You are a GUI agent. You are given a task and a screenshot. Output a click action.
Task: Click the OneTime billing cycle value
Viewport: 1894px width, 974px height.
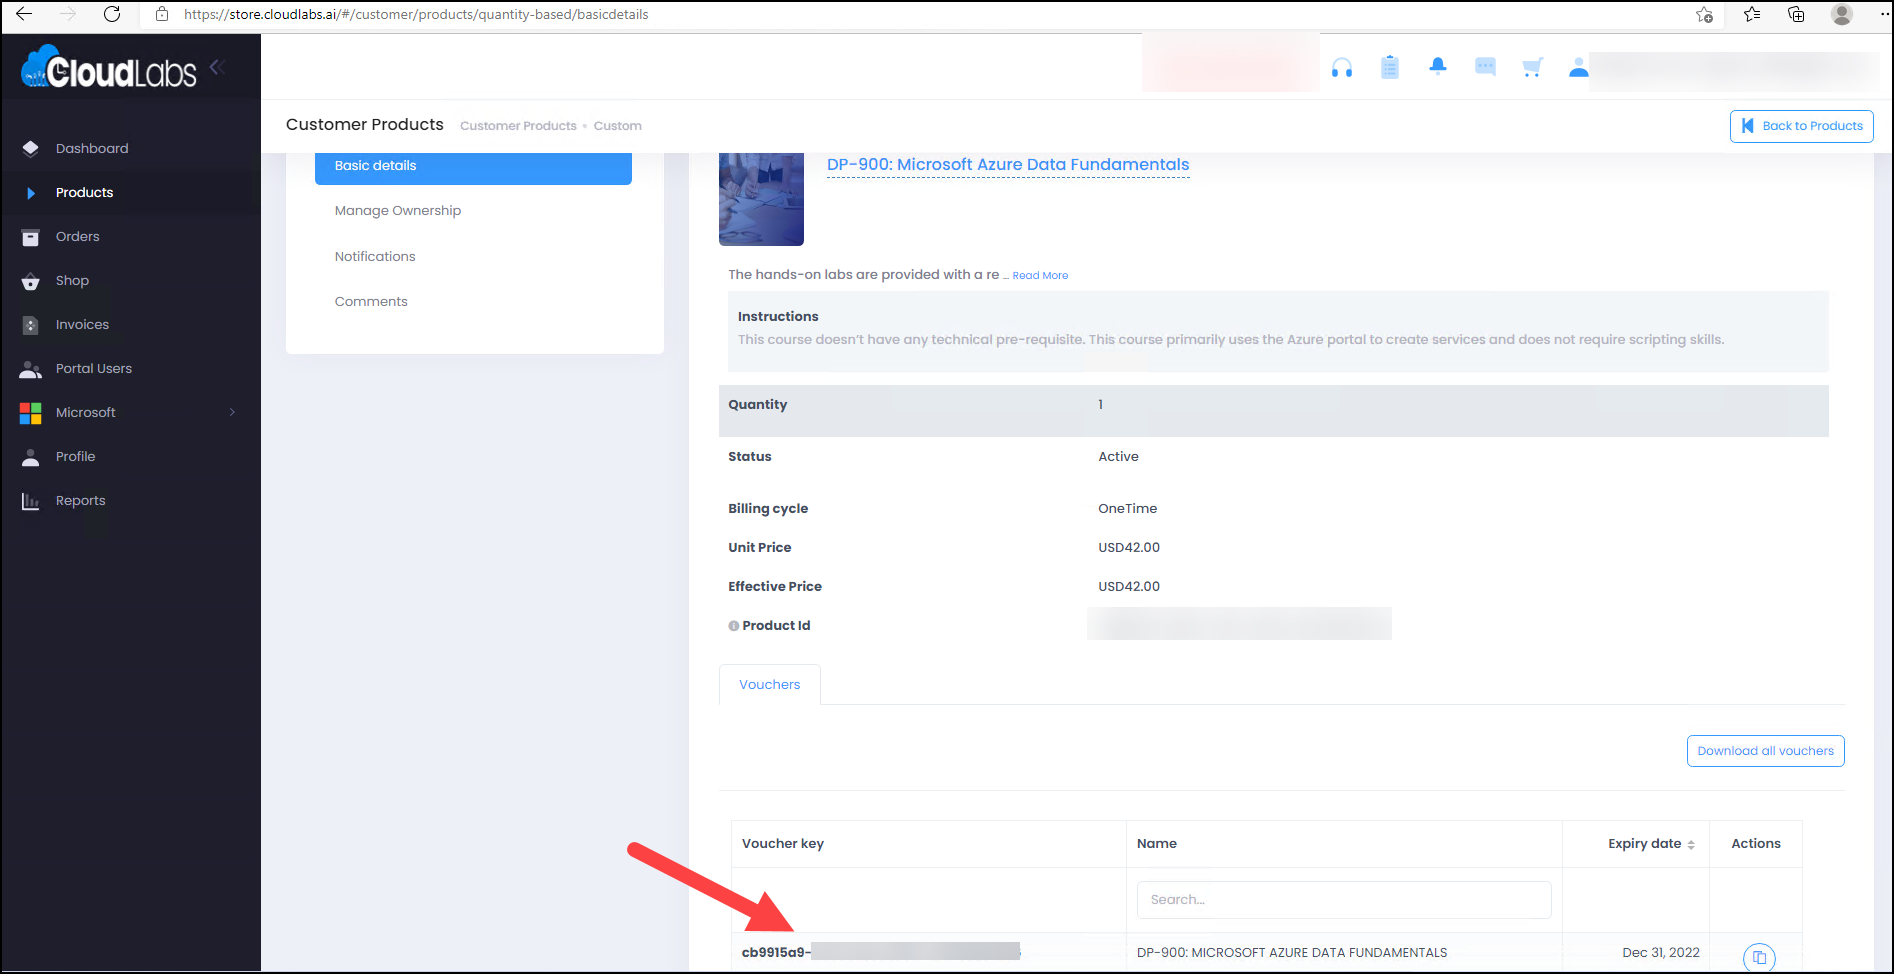[1127, 509]
